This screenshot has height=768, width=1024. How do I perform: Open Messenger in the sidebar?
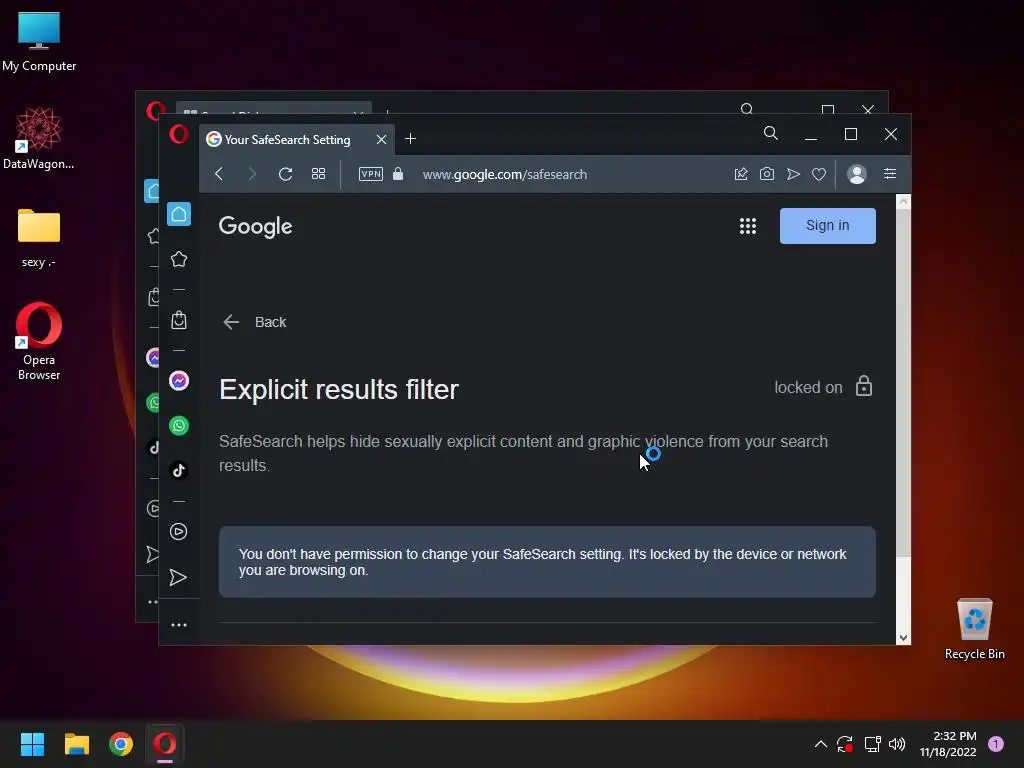coord(179,381)
